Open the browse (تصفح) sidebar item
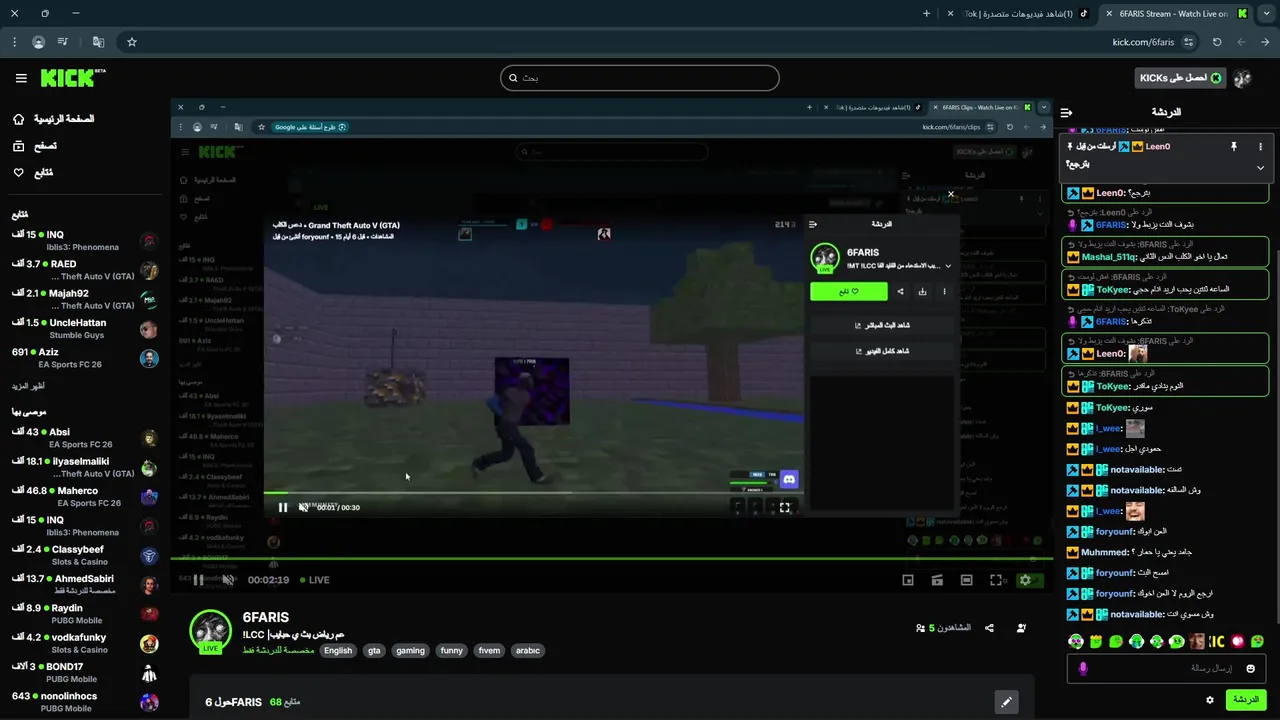The height and width of the screenshot is (720, 1280). tap(34, 146)
